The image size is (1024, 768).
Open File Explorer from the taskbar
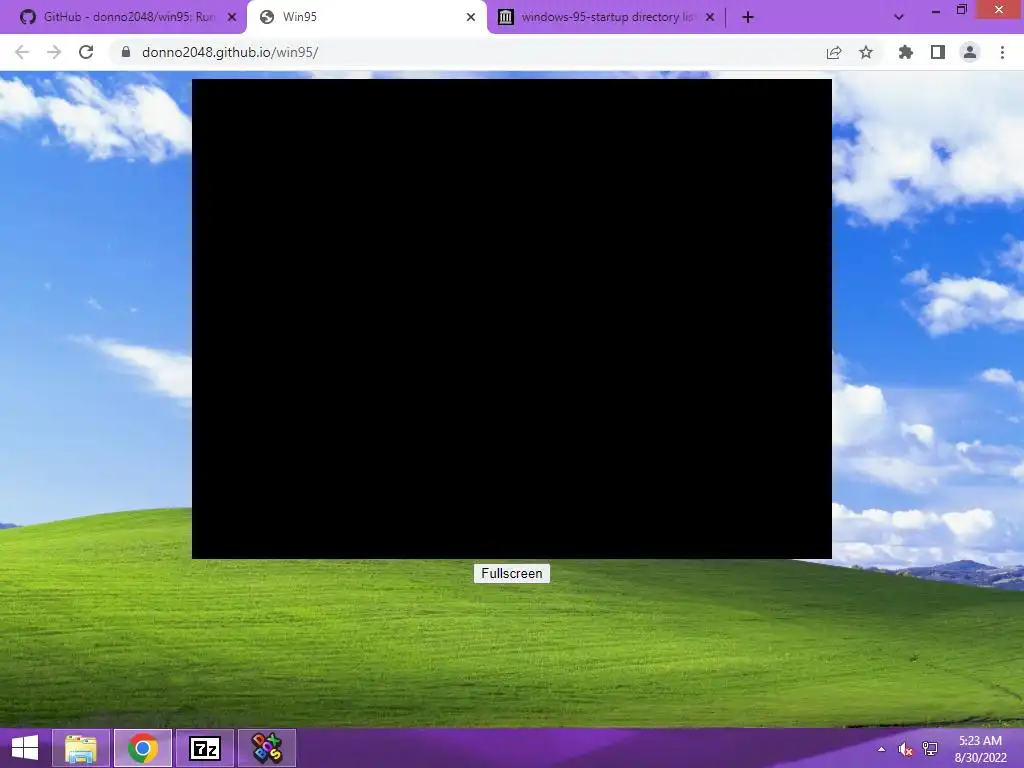click(81, 748)
